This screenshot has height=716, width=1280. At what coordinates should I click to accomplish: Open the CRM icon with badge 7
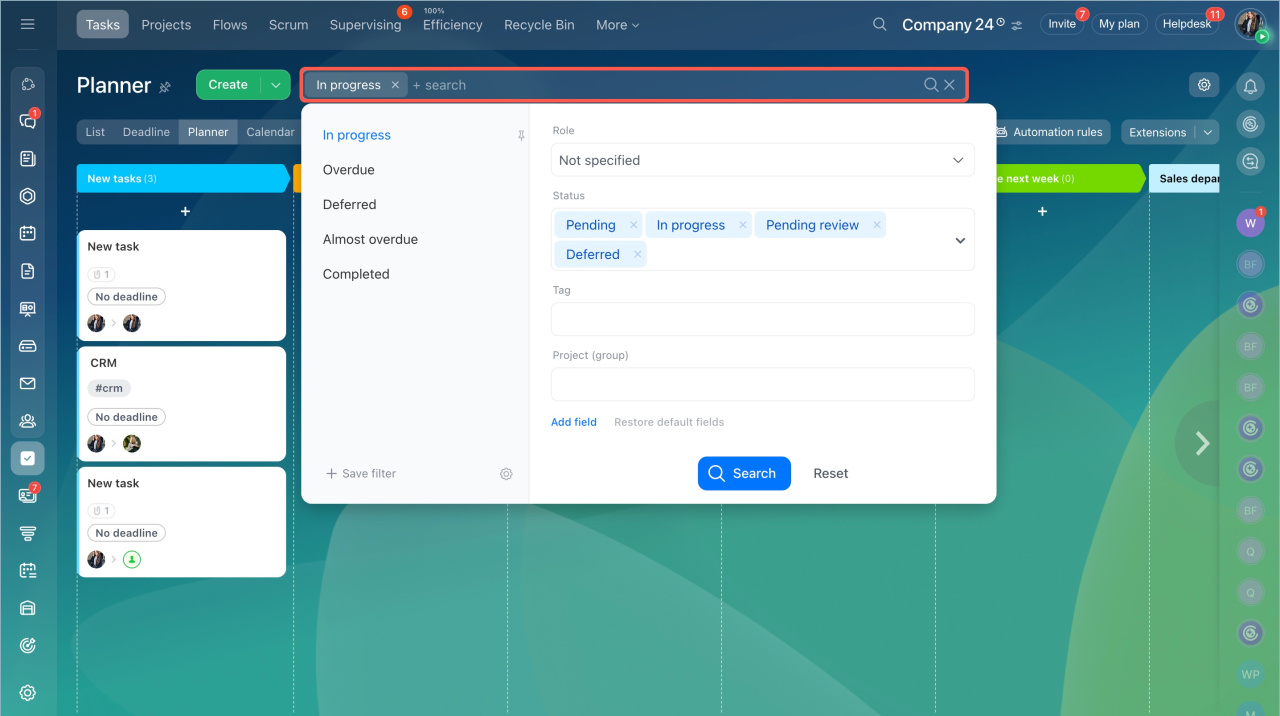tap(28, 495)
